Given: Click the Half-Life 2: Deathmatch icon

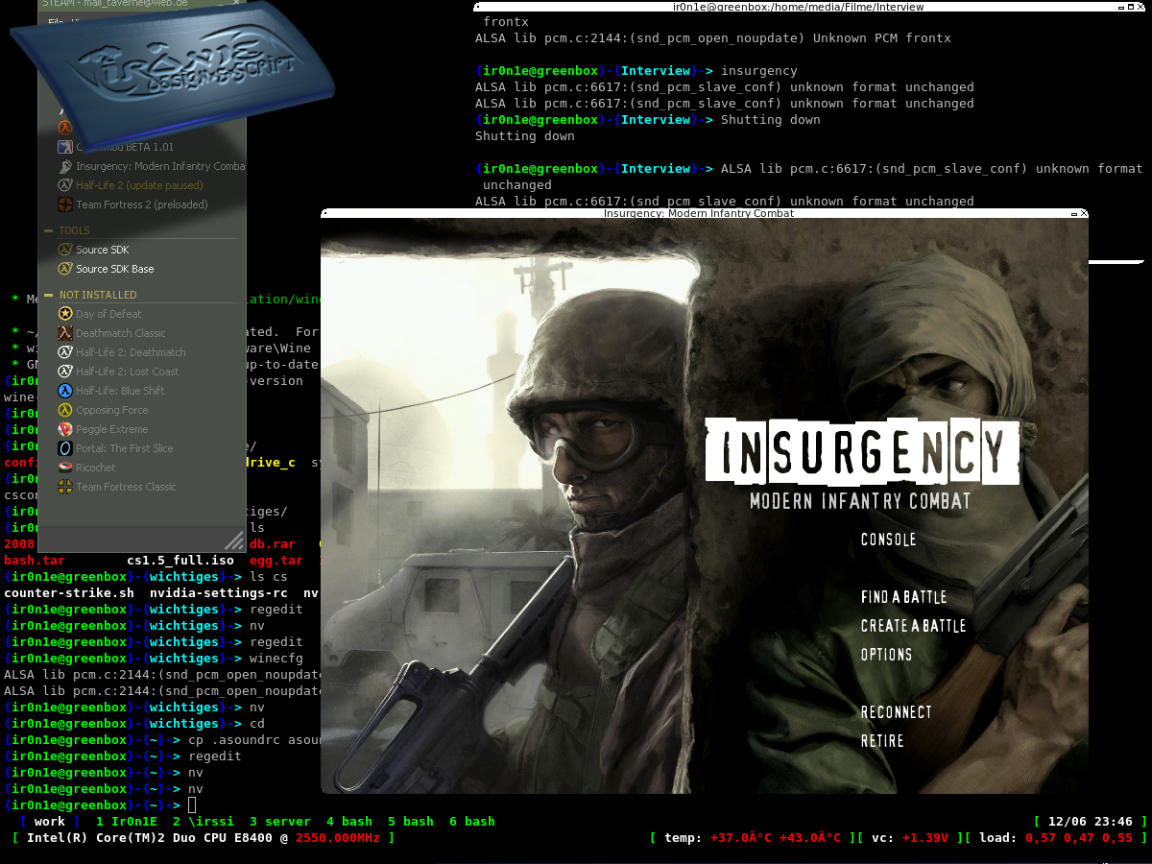Looking at the screenshot, I should coord(65,352).
